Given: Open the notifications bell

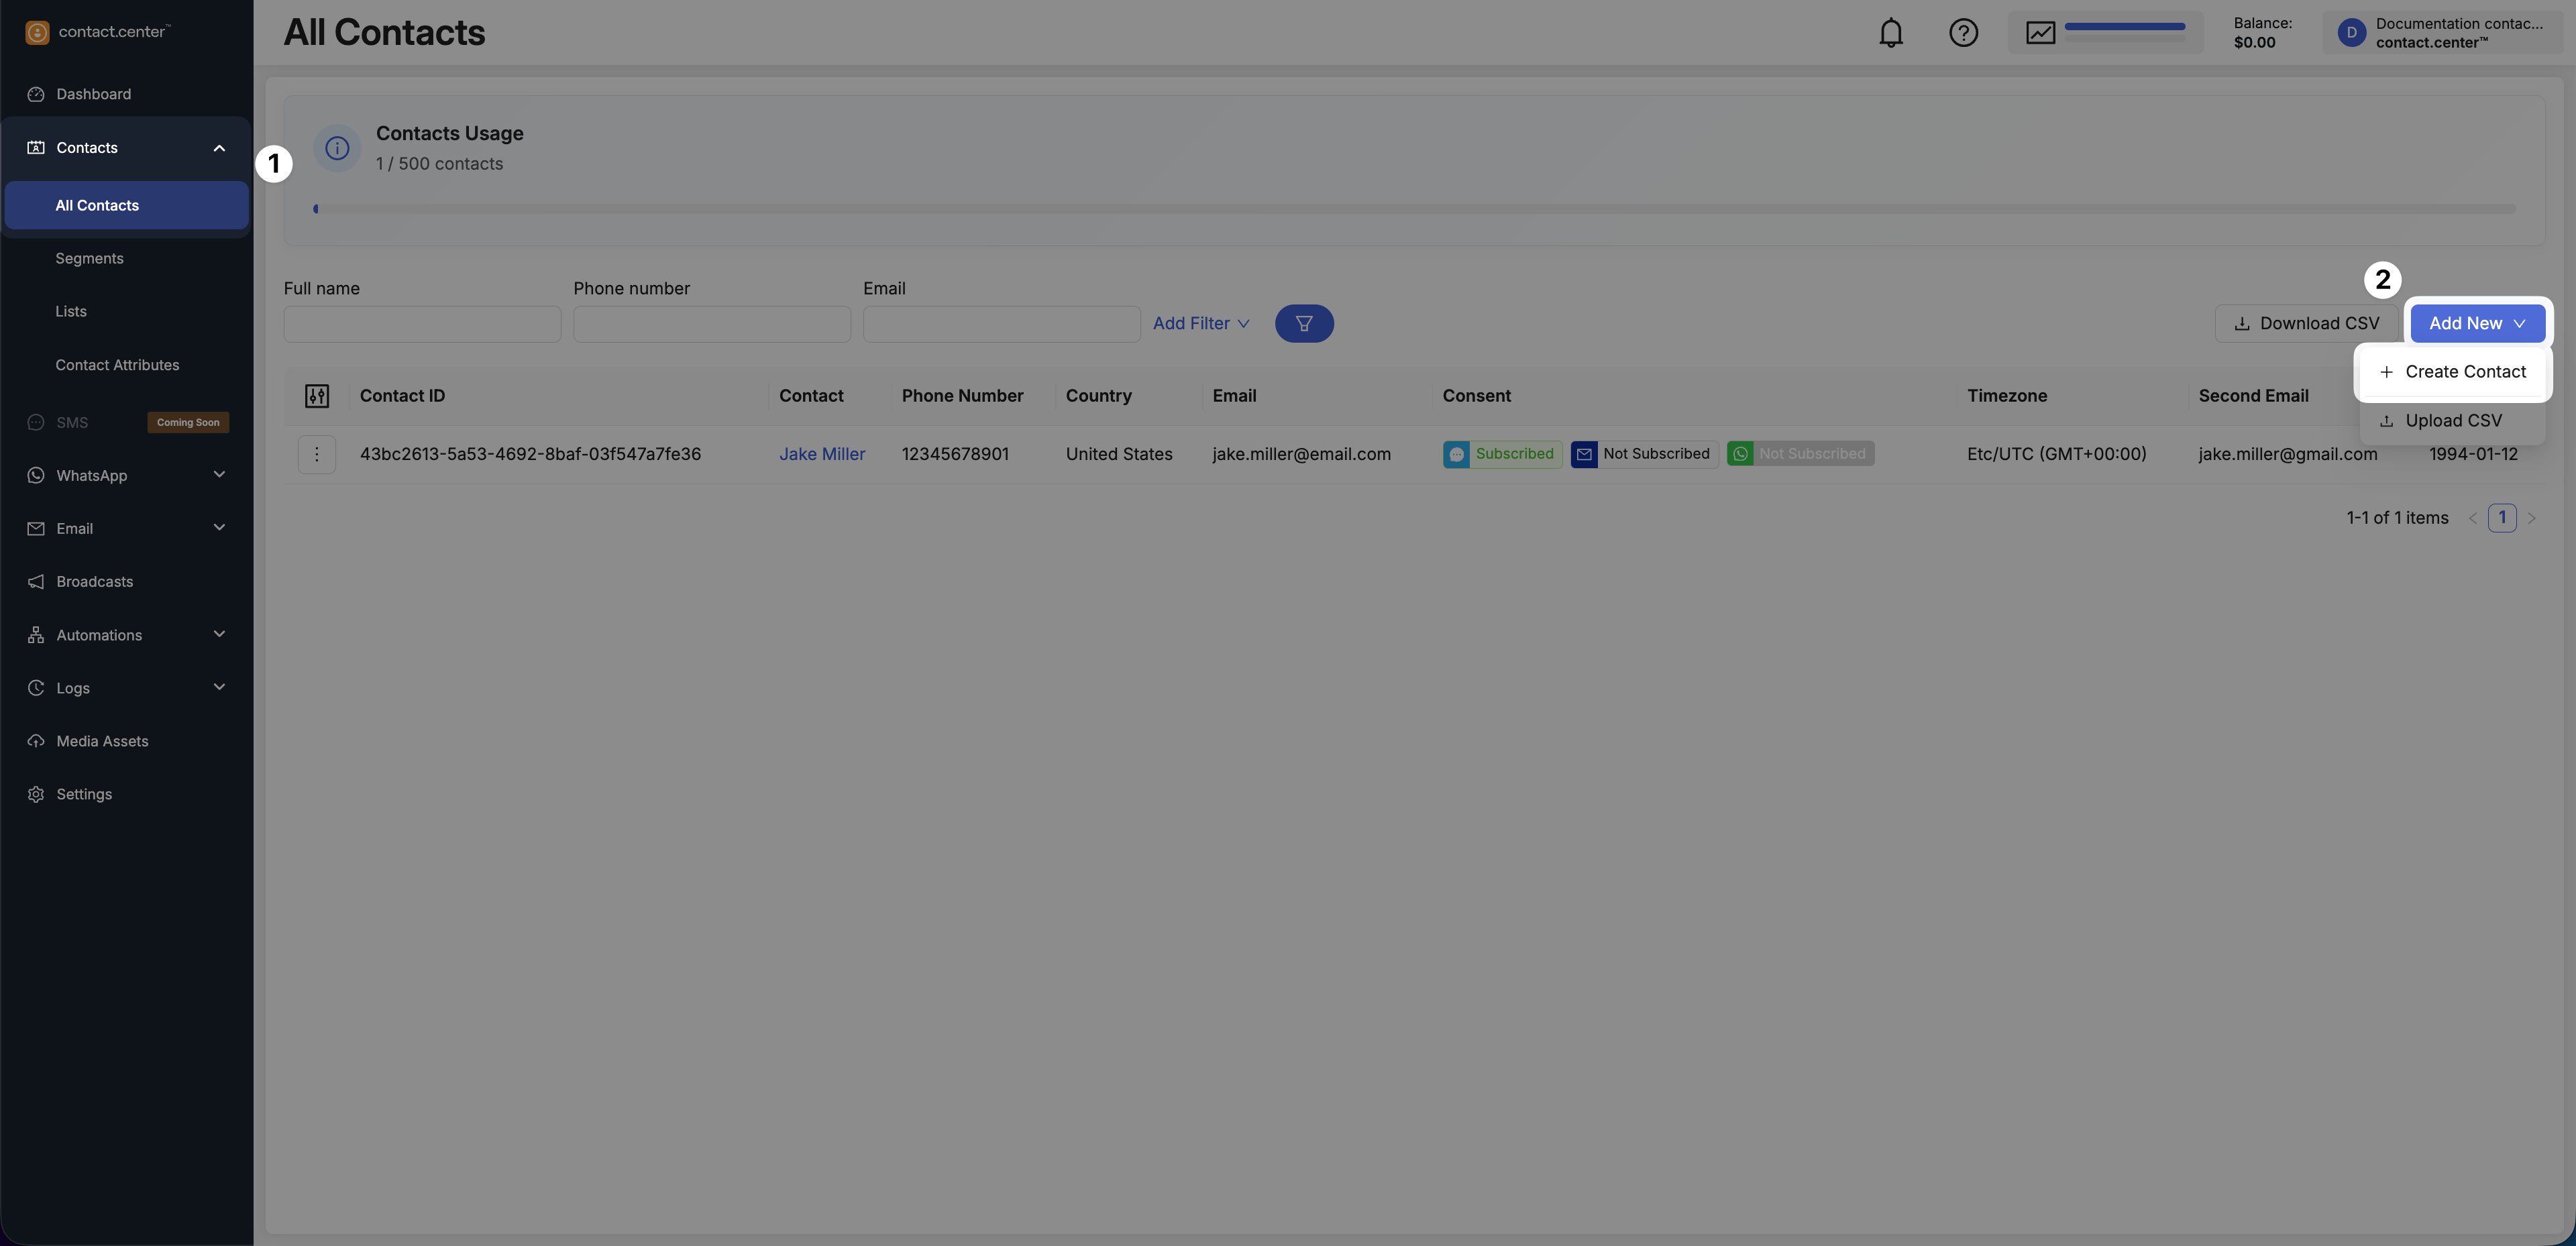Looking at the screenshot, I should [x=1890, y=33].
